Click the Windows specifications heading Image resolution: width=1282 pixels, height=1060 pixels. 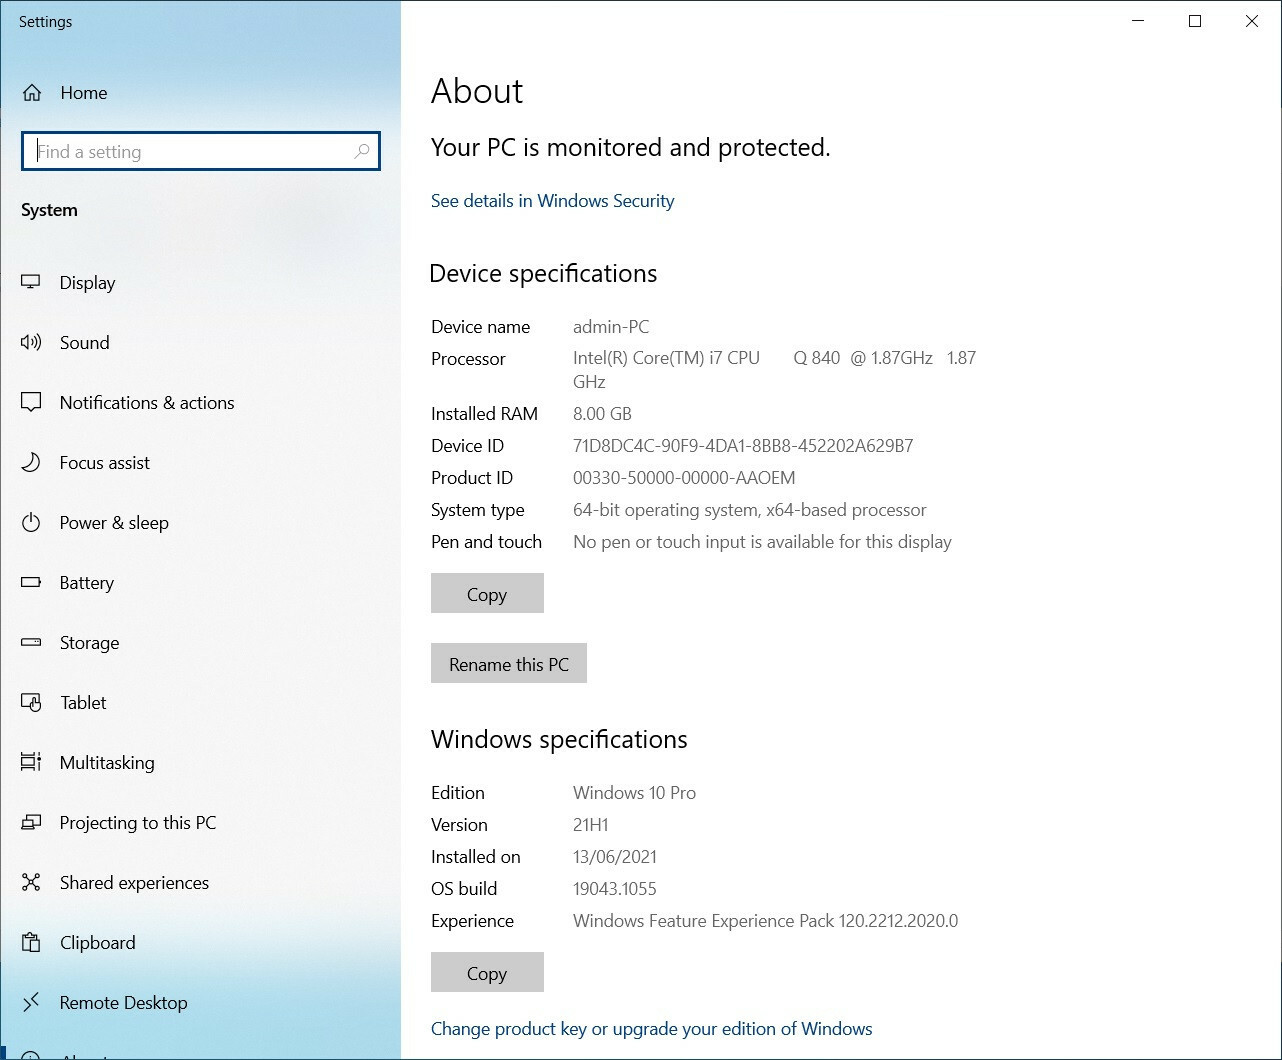point(559,740)
